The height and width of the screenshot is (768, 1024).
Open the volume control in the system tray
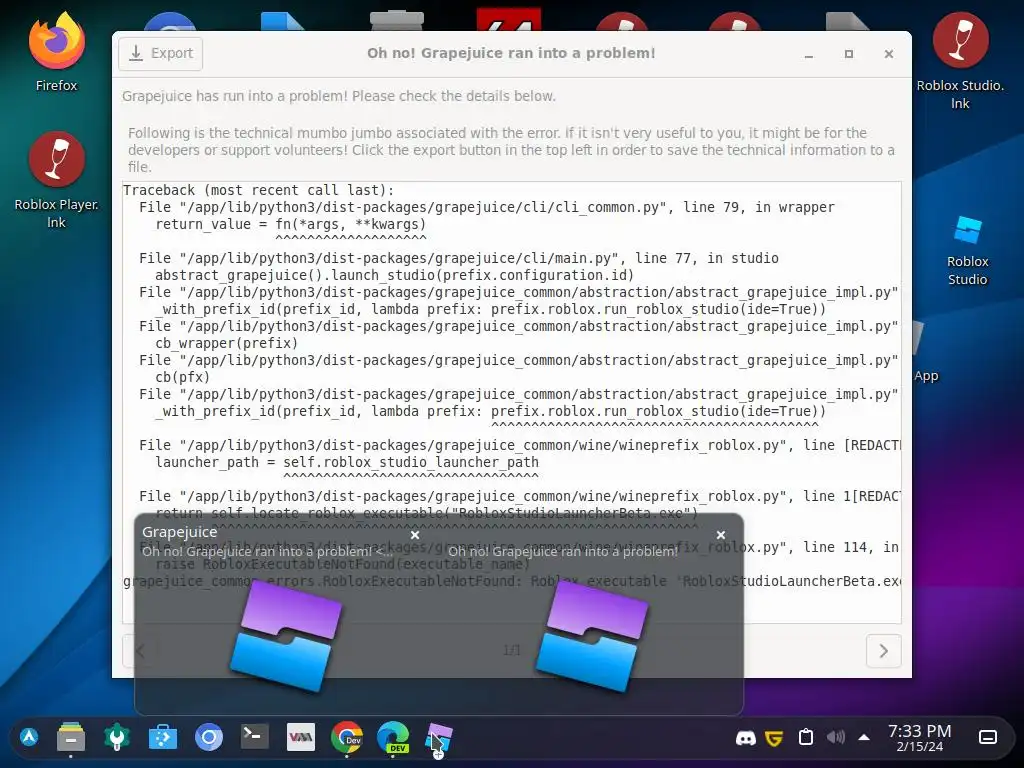(836, 737)
